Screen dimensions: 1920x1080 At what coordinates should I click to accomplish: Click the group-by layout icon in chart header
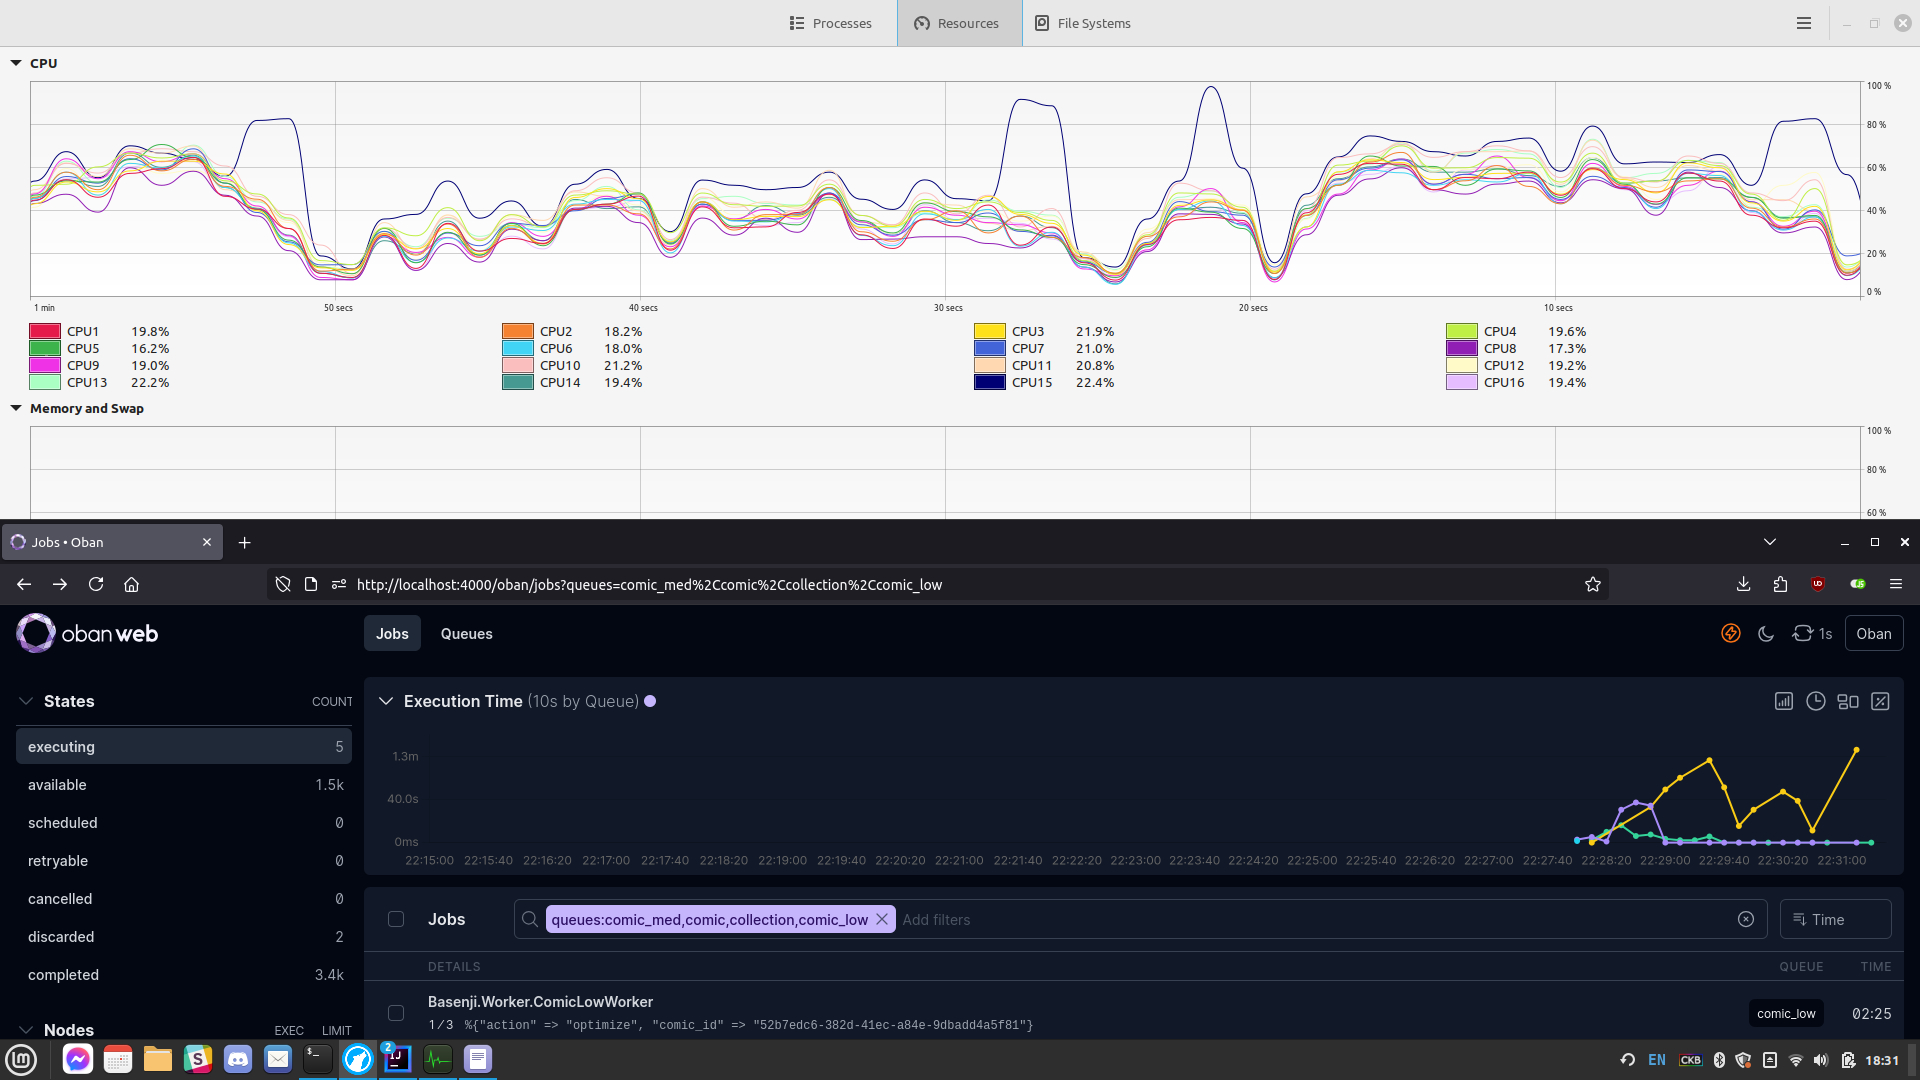(1848, 701)
